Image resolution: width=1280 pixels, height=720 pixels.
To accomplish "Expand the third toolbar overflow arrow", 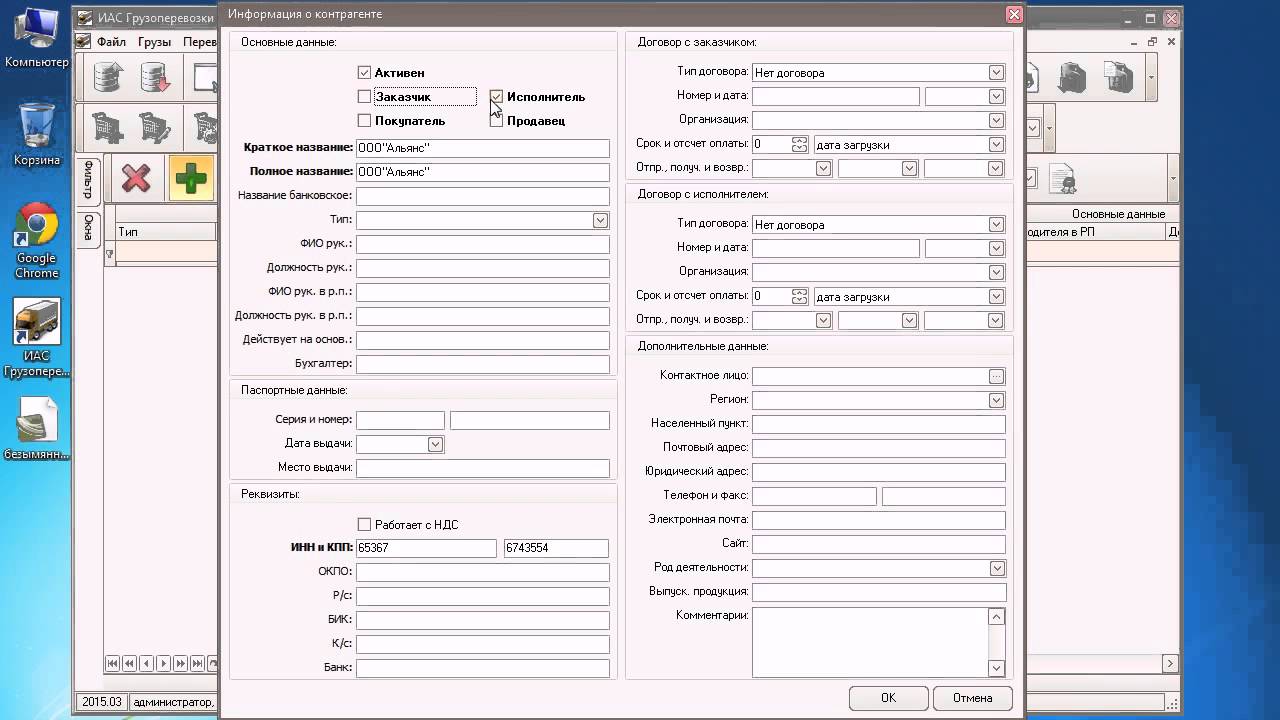I will [1173, 180].
